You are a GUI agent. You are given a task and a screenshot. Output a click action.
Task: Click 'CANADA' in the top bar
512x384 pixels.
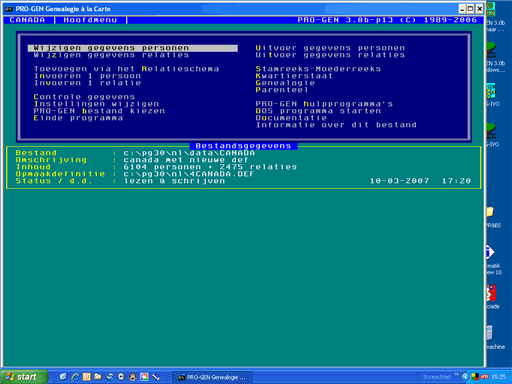click(x=27, y=20)
